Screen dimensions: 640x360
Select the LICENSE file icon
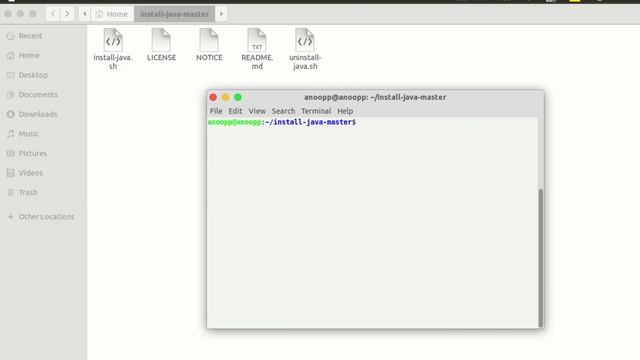click(x=161, y=44)
